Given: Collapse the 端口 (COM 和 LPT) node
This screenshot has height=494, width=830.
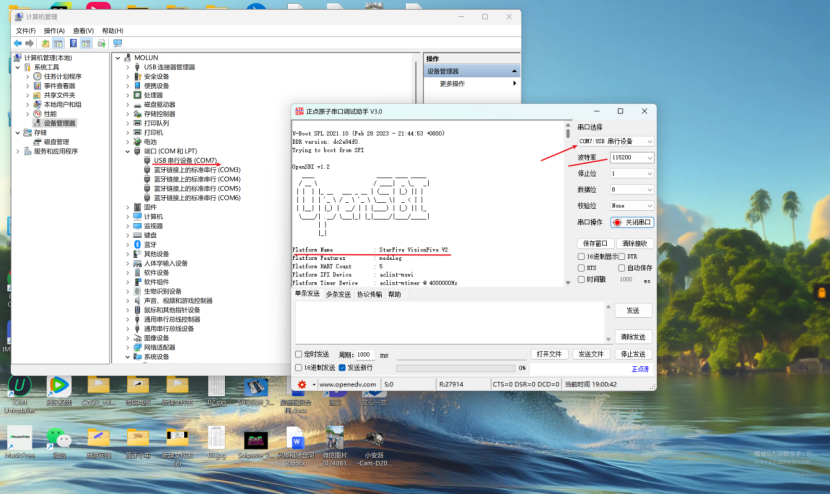Looking at the screenshot, I should coord(128,151).
